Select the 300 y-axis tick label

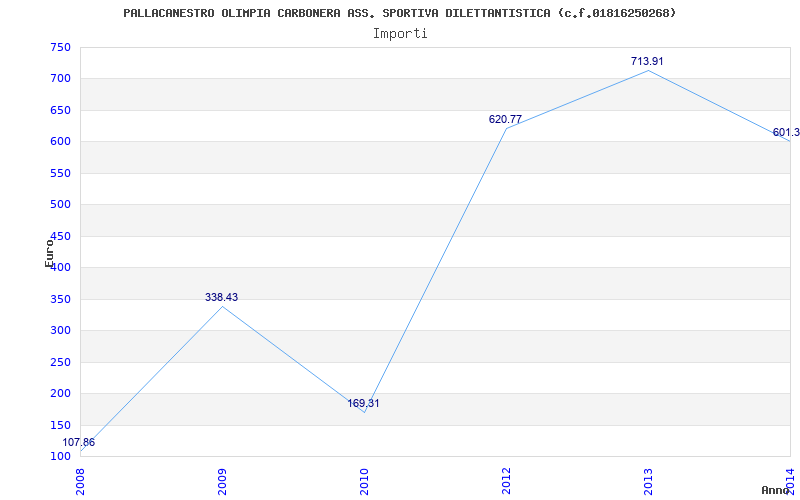click(60, 331)
